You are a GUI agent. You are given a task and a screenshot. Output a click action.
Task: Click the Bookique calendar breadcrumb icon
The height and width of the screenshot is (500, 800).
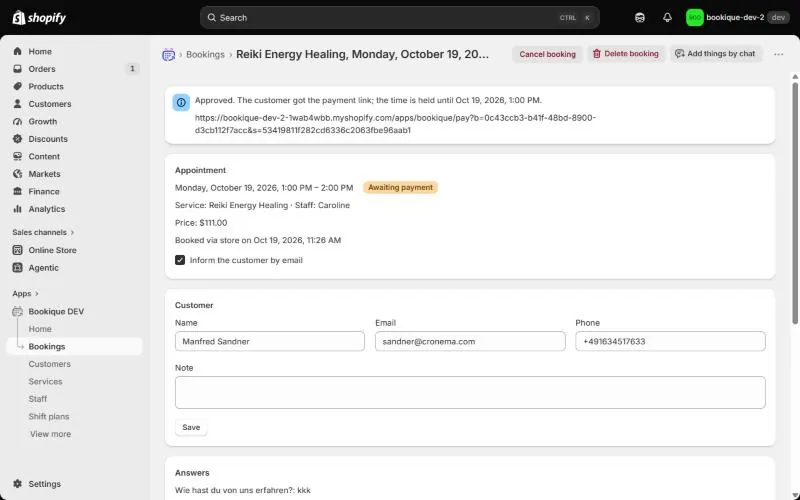pyautogui.click(x=168, y=54)
